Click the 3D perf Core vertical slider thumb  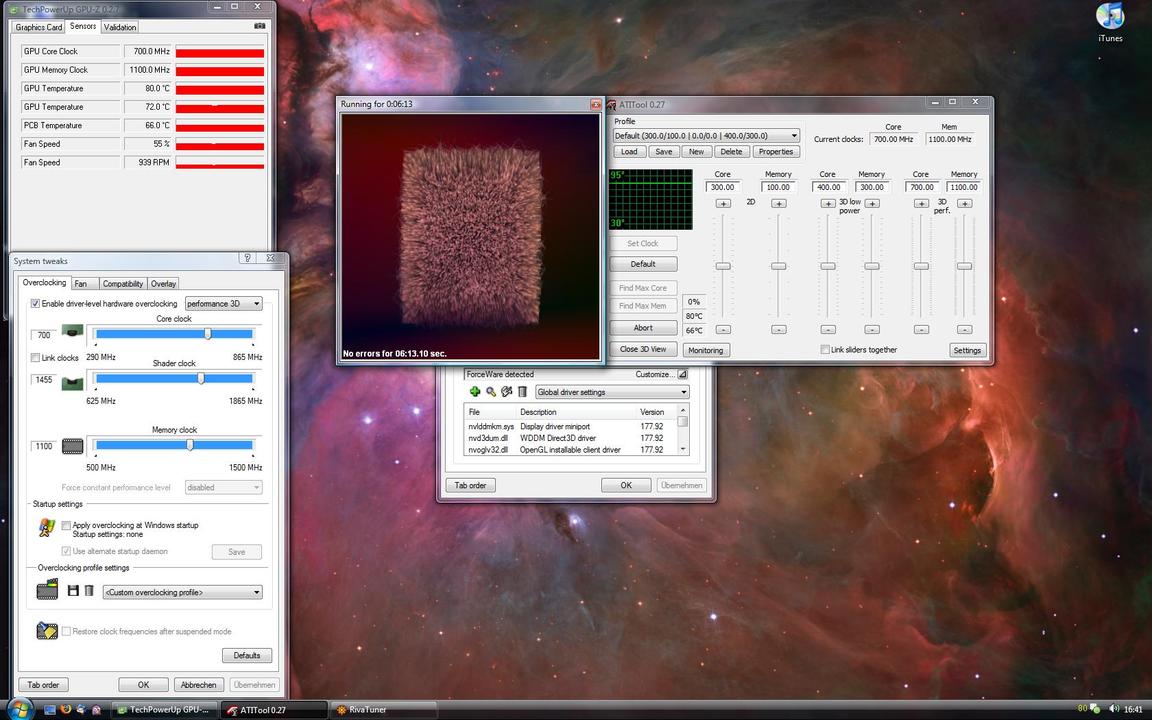pyautogui.click(x=921, y=266)
